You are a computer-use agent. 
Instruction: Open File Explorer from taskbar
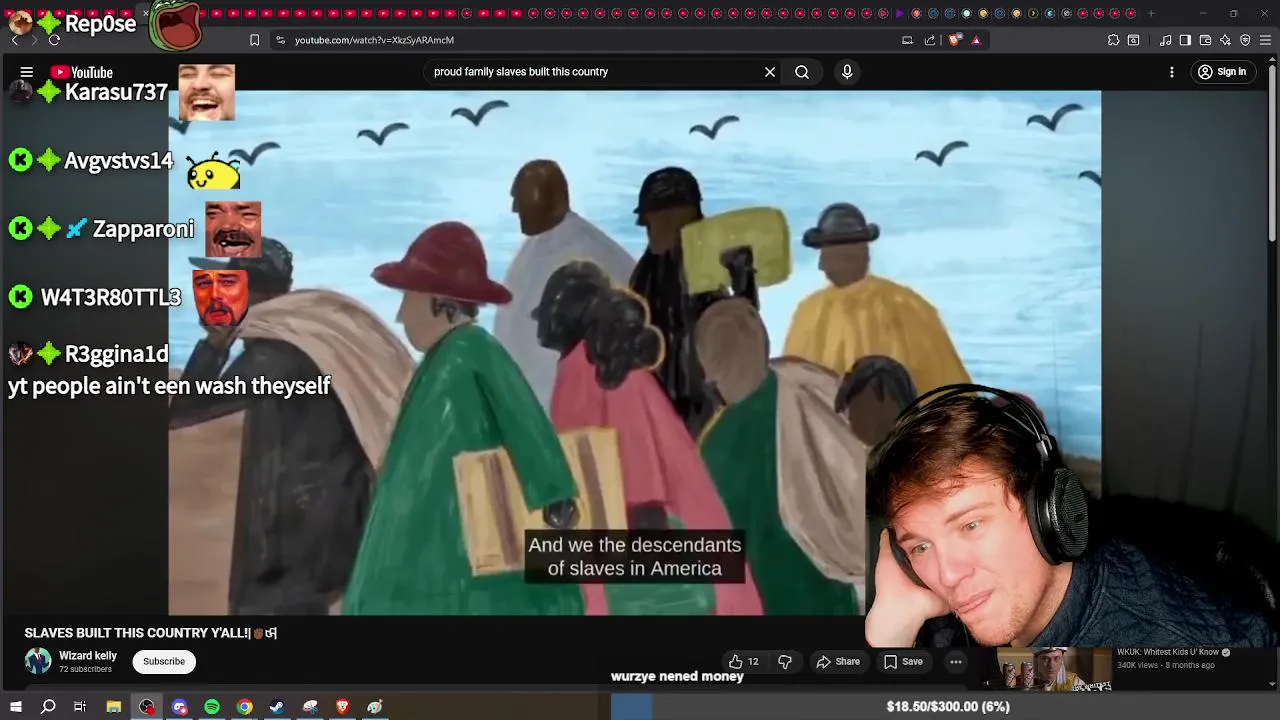click(x=114, y=707)
